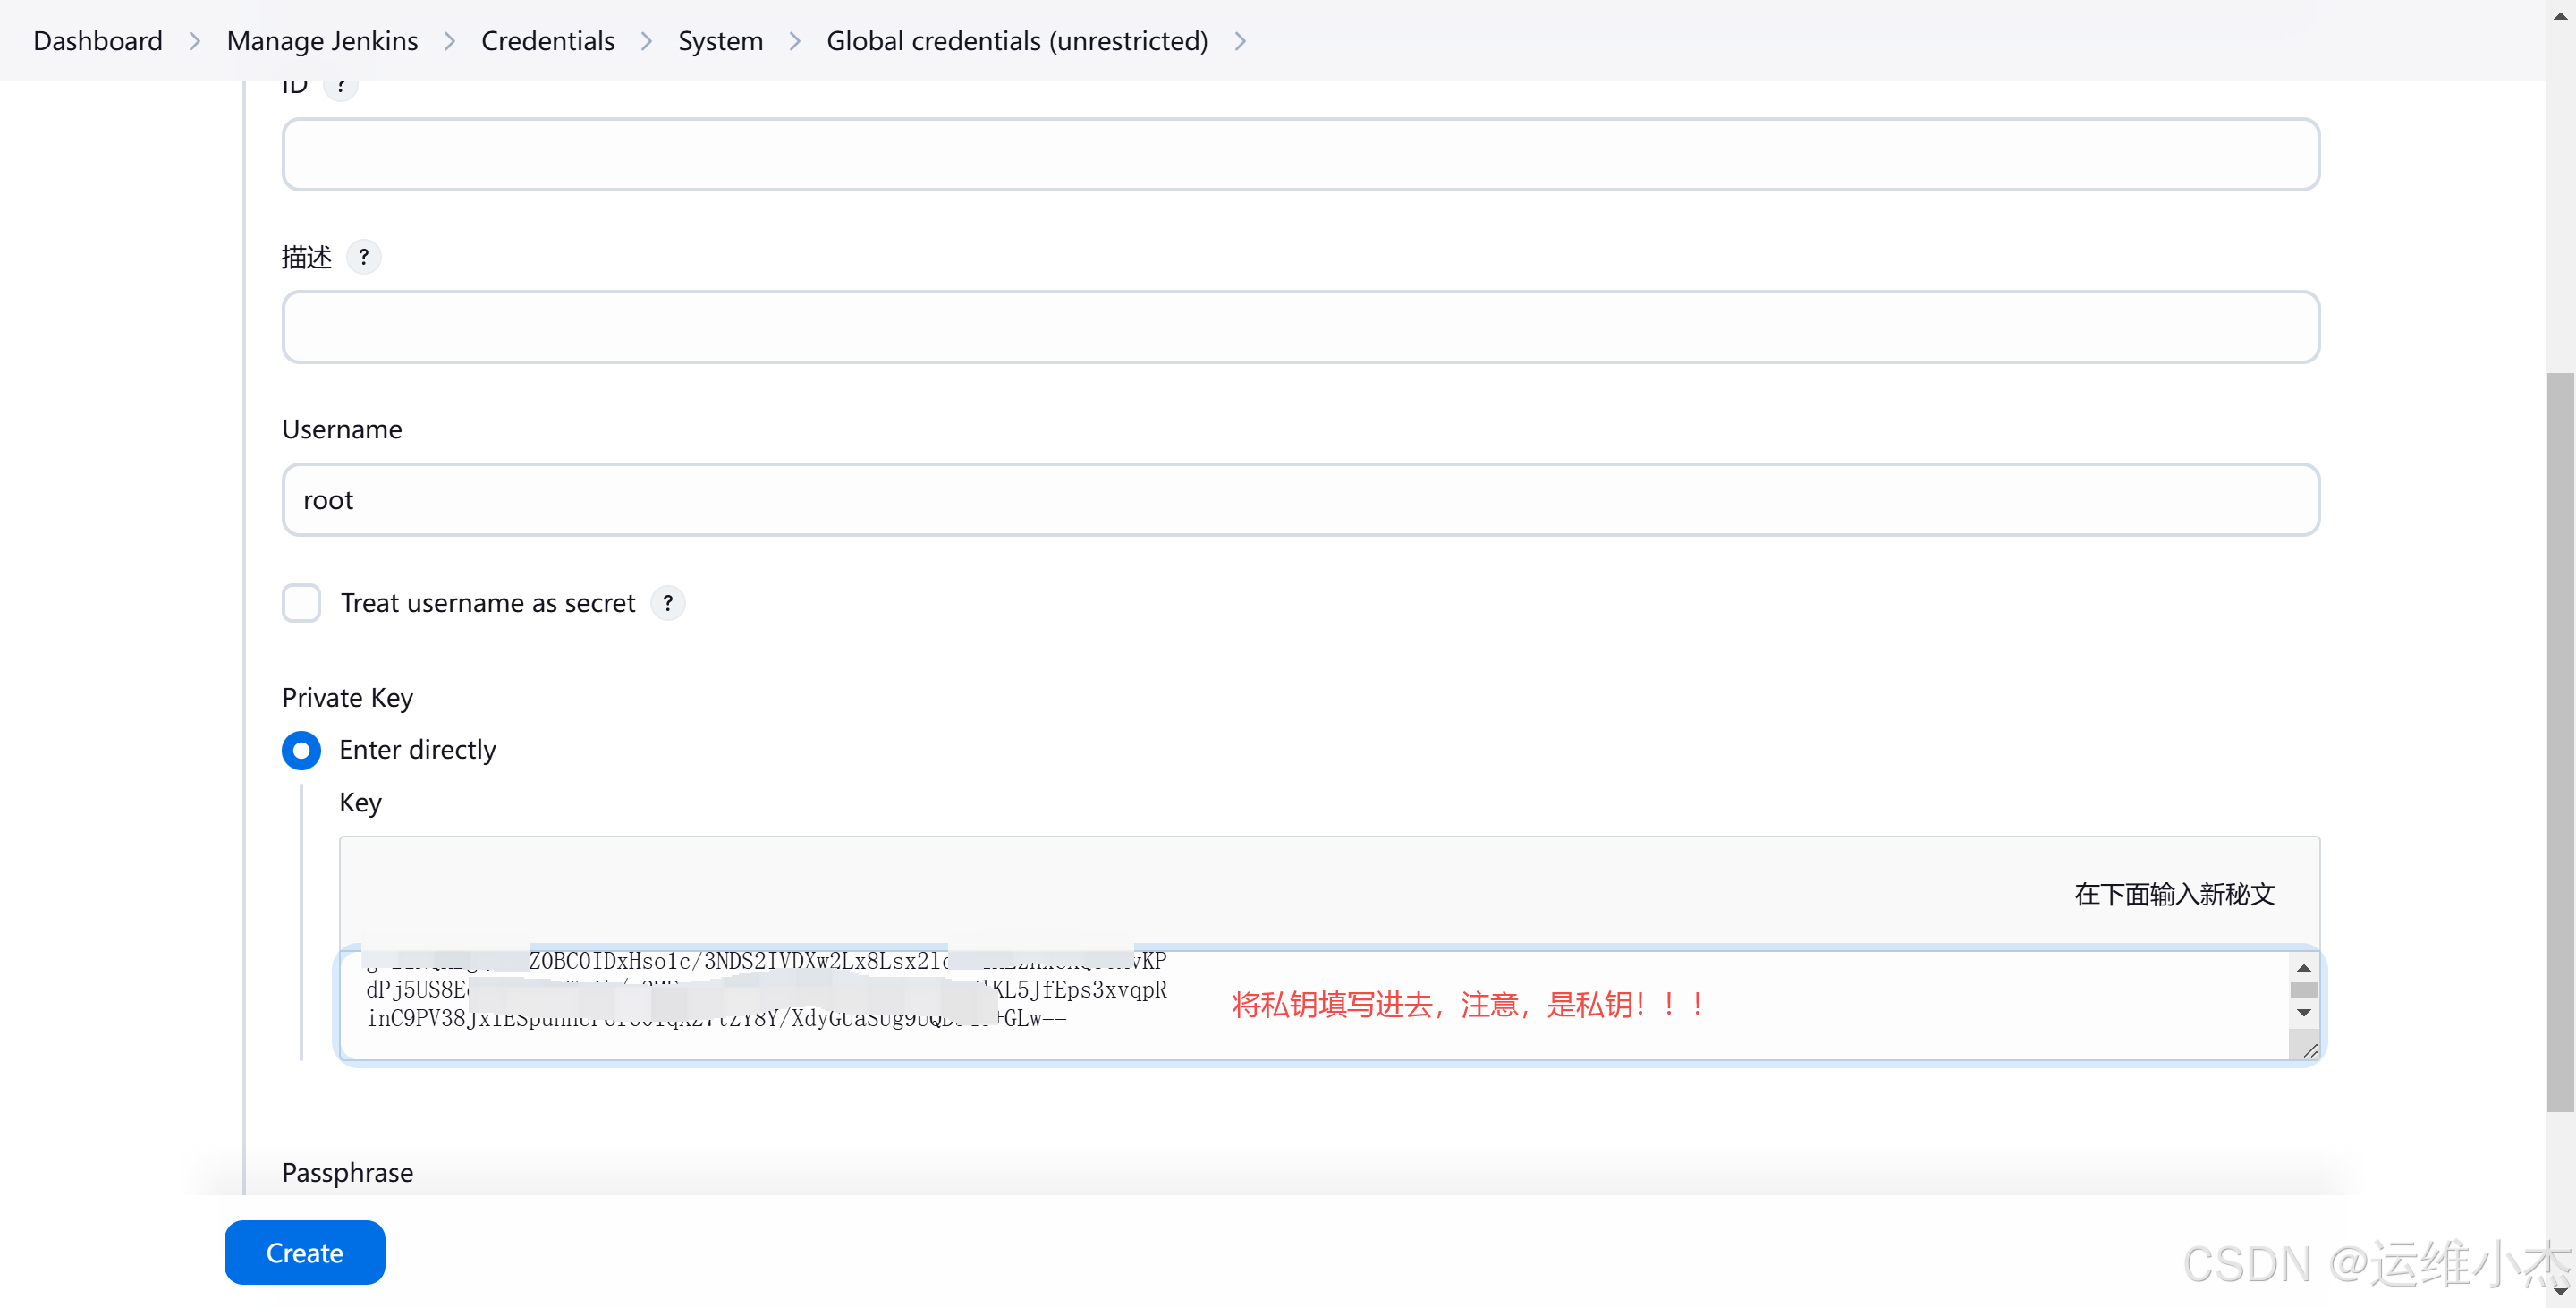Expand chevron after Dashboard breadcrumb
Screen dimensions: 2576x1308
click(195, 41)
